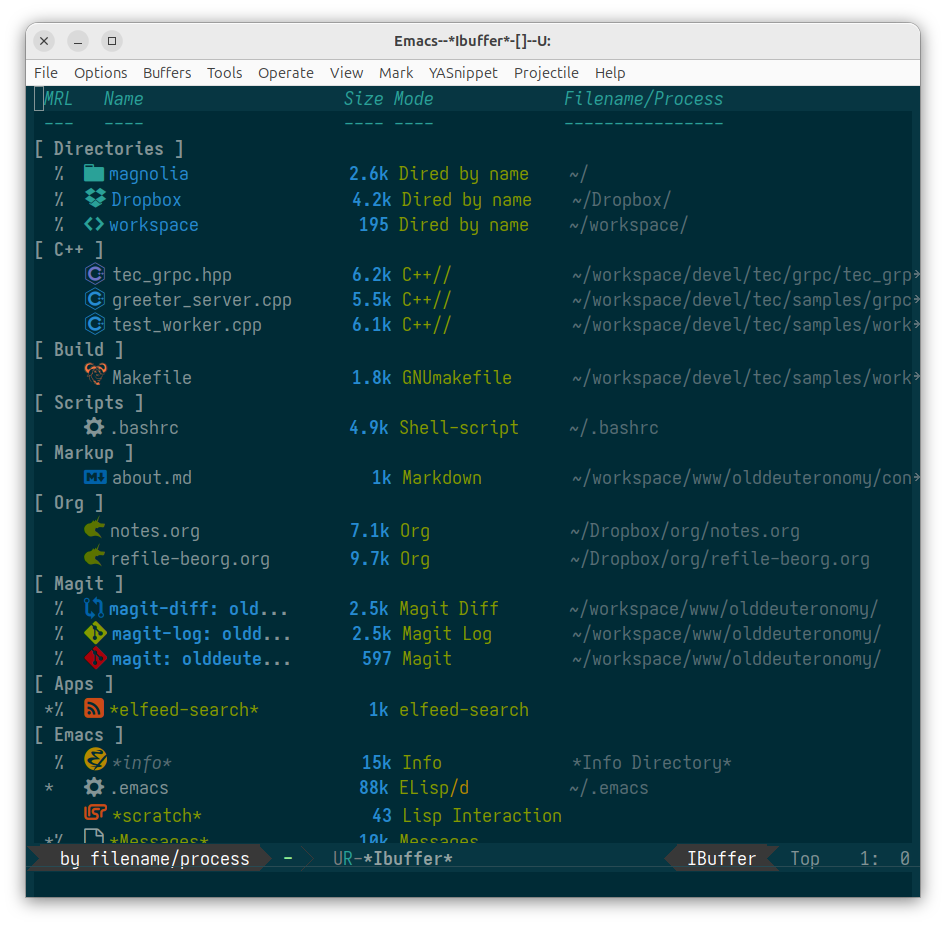Image resolution: width=946 pixels, height=926 pixels.
Task: Click the IBuffer mode name in modeline
Action: click(x=722, y=858)
